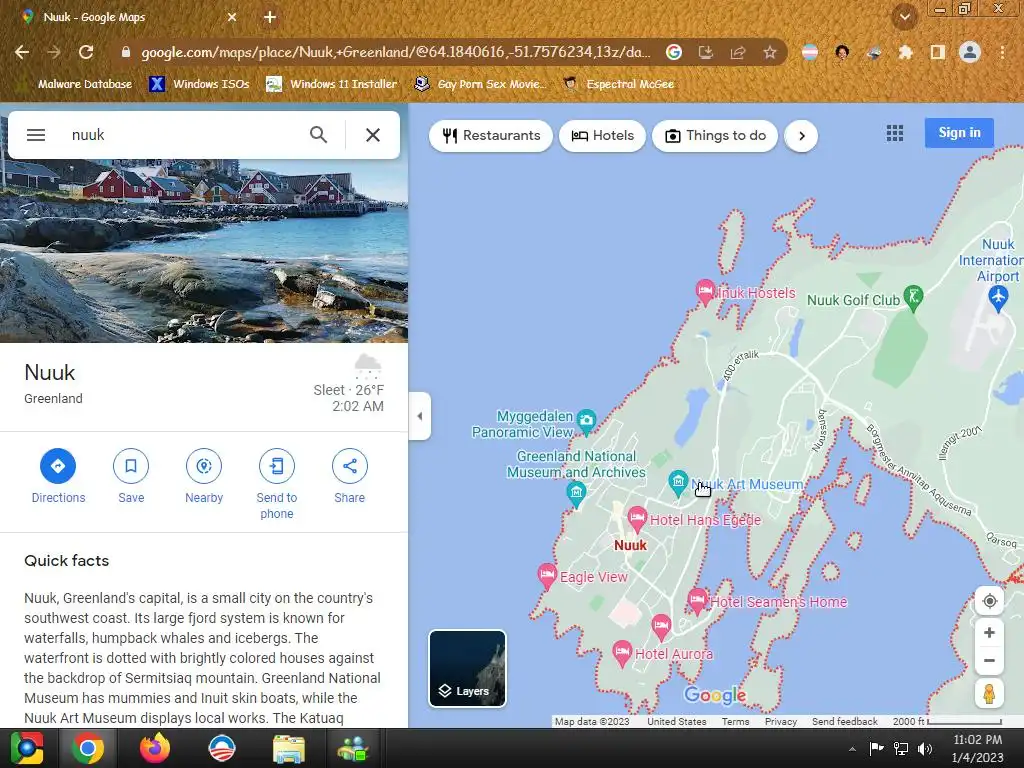1024x768 pixels.
Task: Open Espectral McGee bookmark
Action: (619, 84)
